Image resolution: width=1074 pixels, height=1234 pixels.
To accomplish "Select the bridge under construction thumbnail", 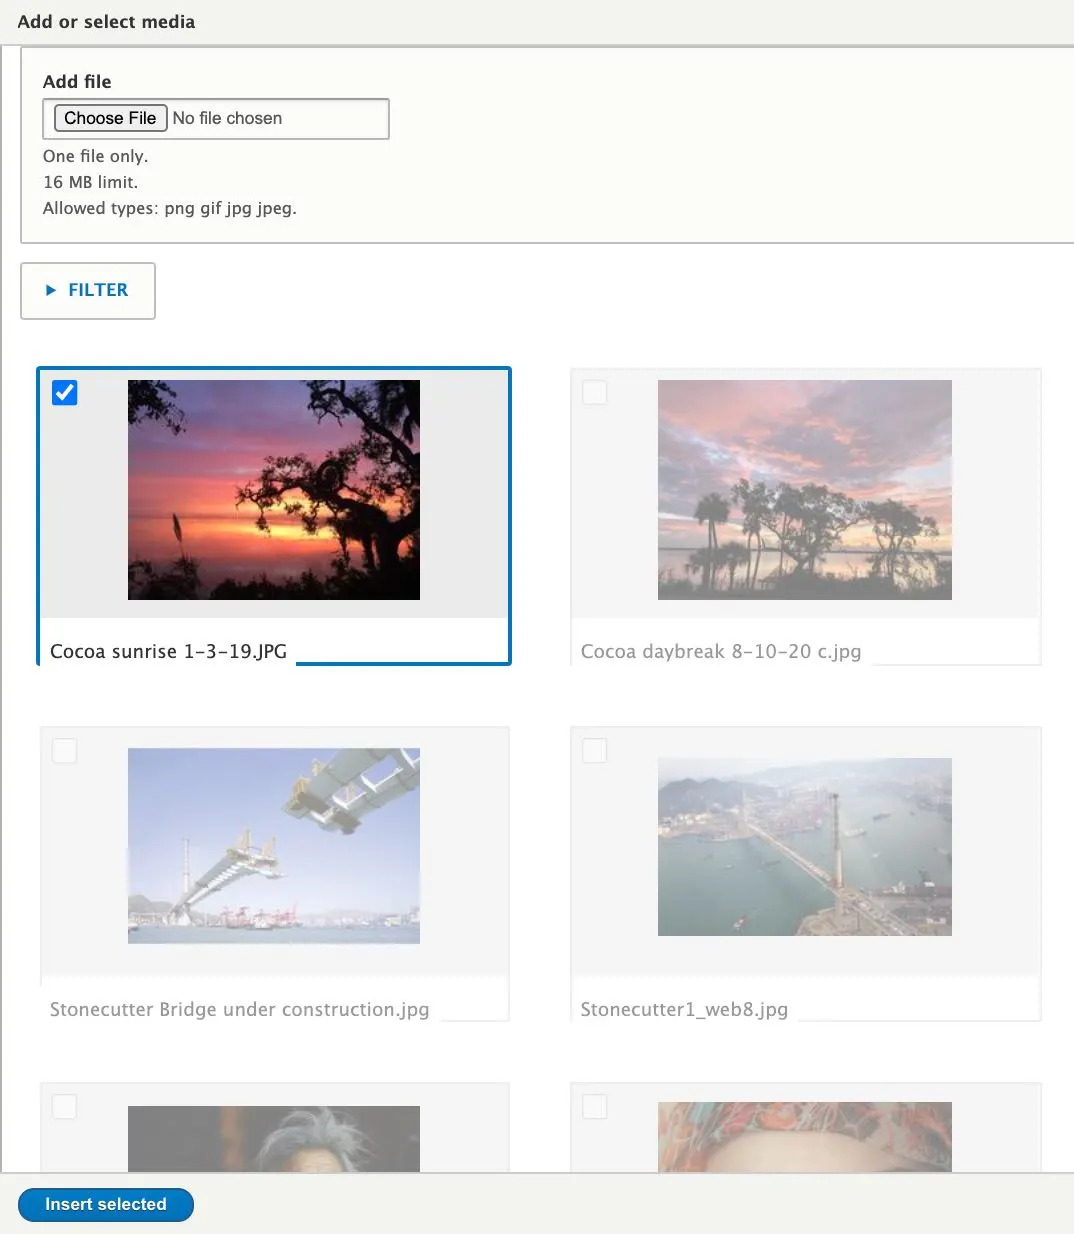I will tap(274, 846).
